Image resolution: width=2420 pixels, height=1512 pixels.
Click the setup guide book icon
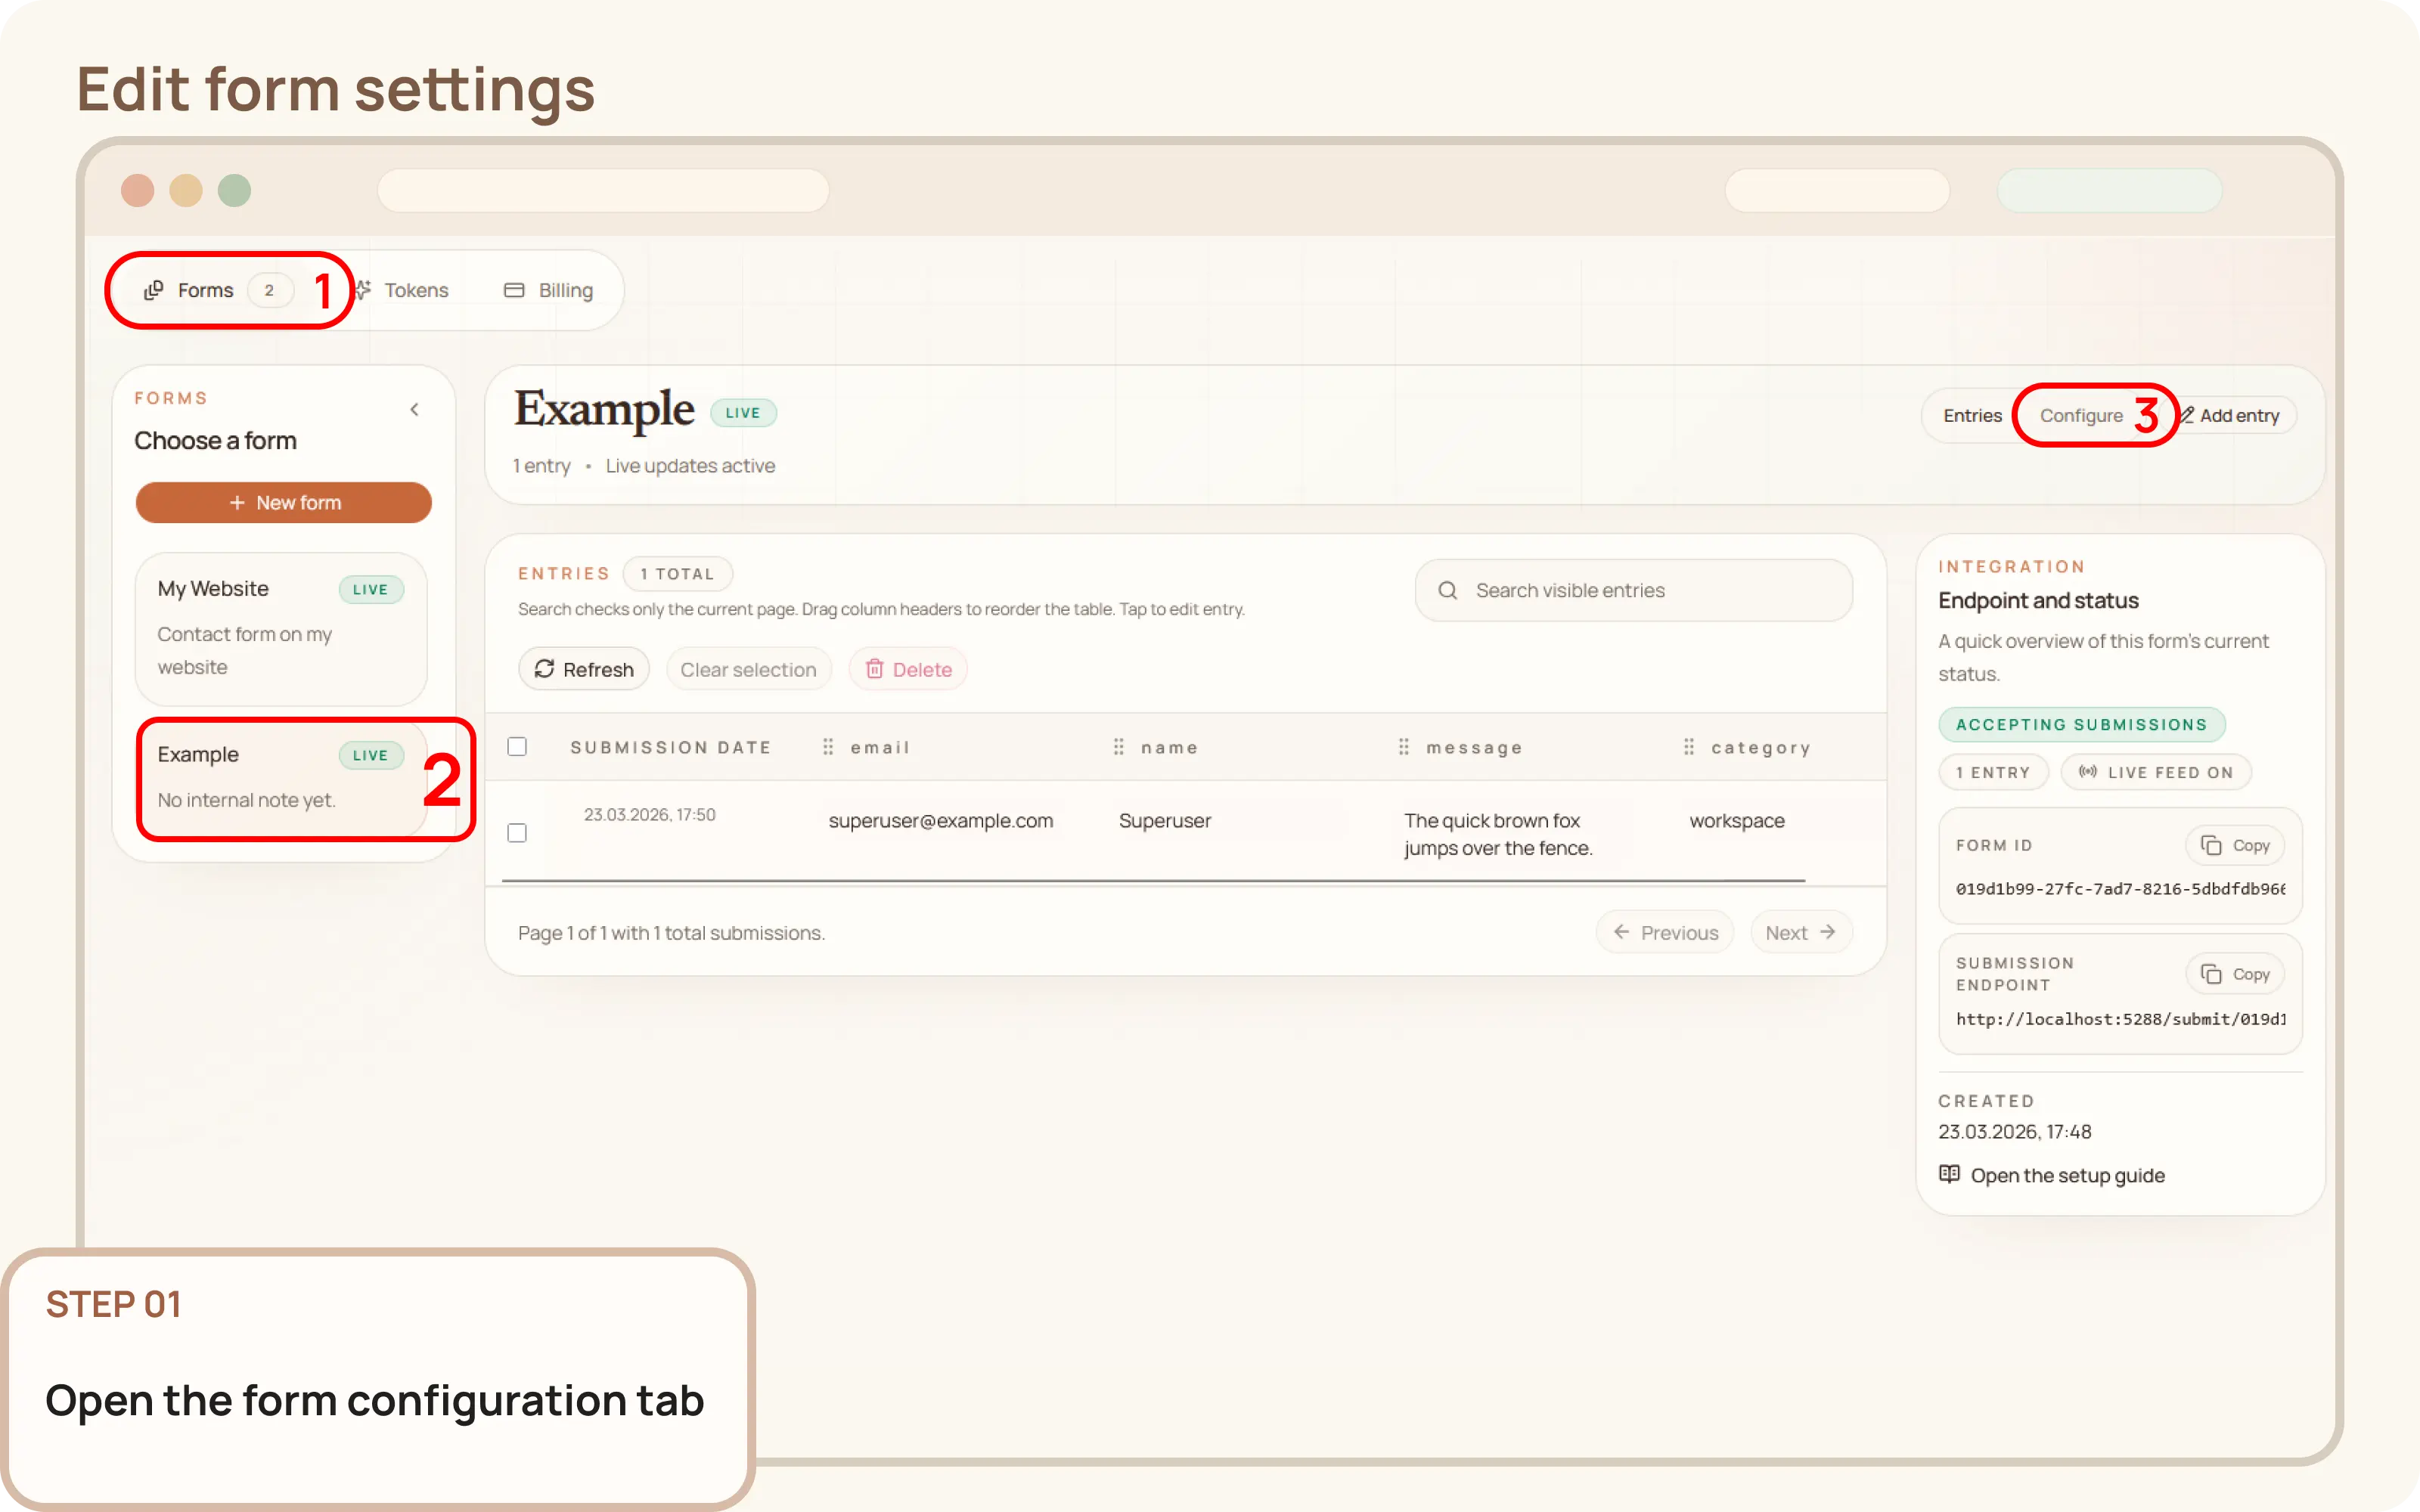(x=1951, y=1174)
